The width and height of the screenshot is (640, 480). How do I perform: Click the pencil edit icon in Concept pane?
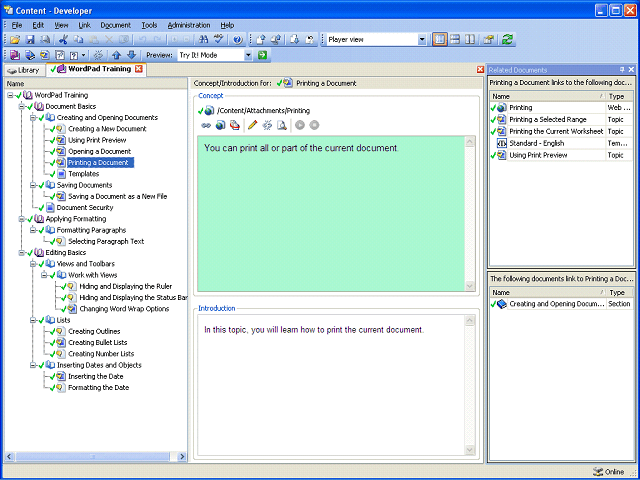click(x=253, y=125)
